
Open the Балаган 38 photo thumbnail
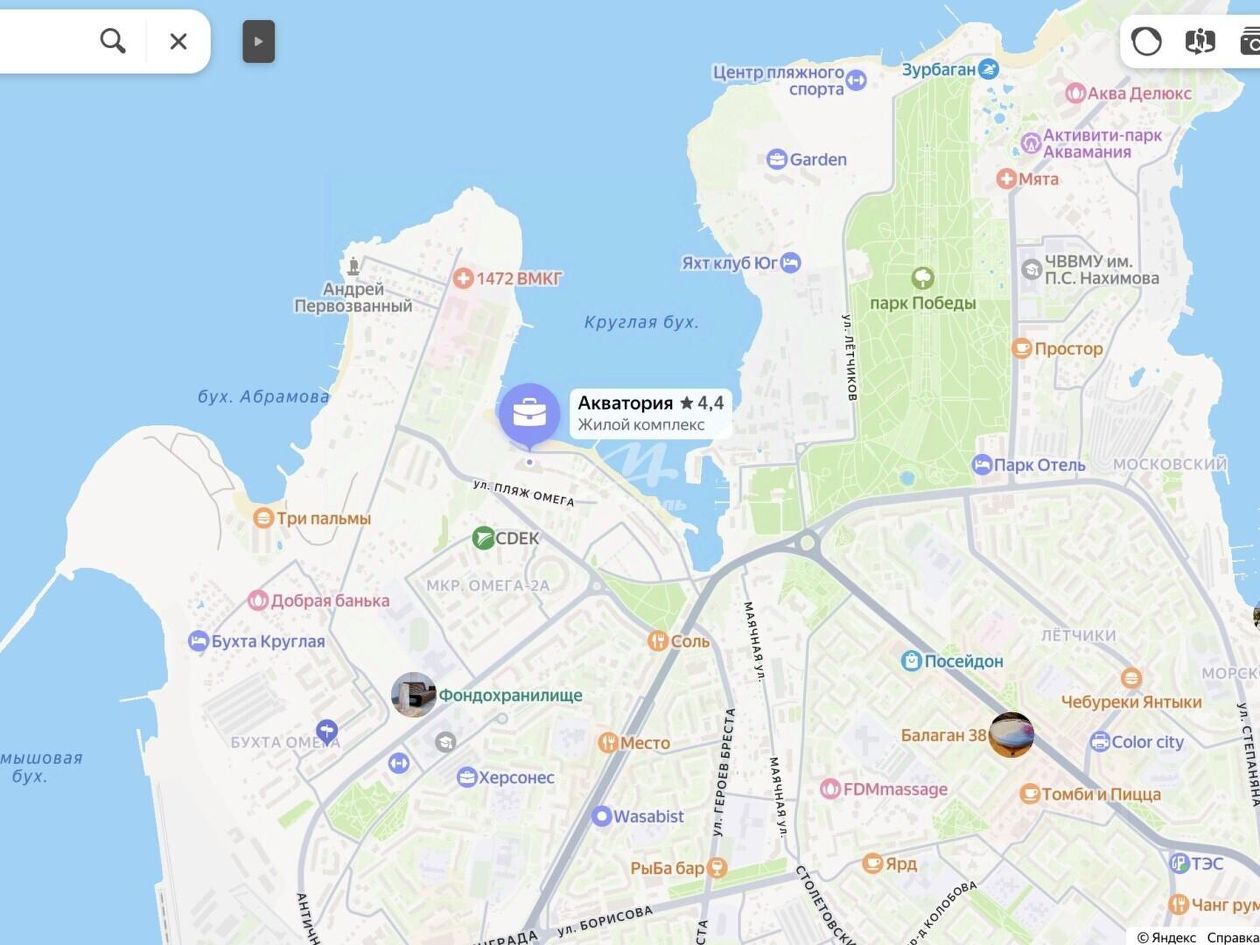click(x=1011, y=735)
